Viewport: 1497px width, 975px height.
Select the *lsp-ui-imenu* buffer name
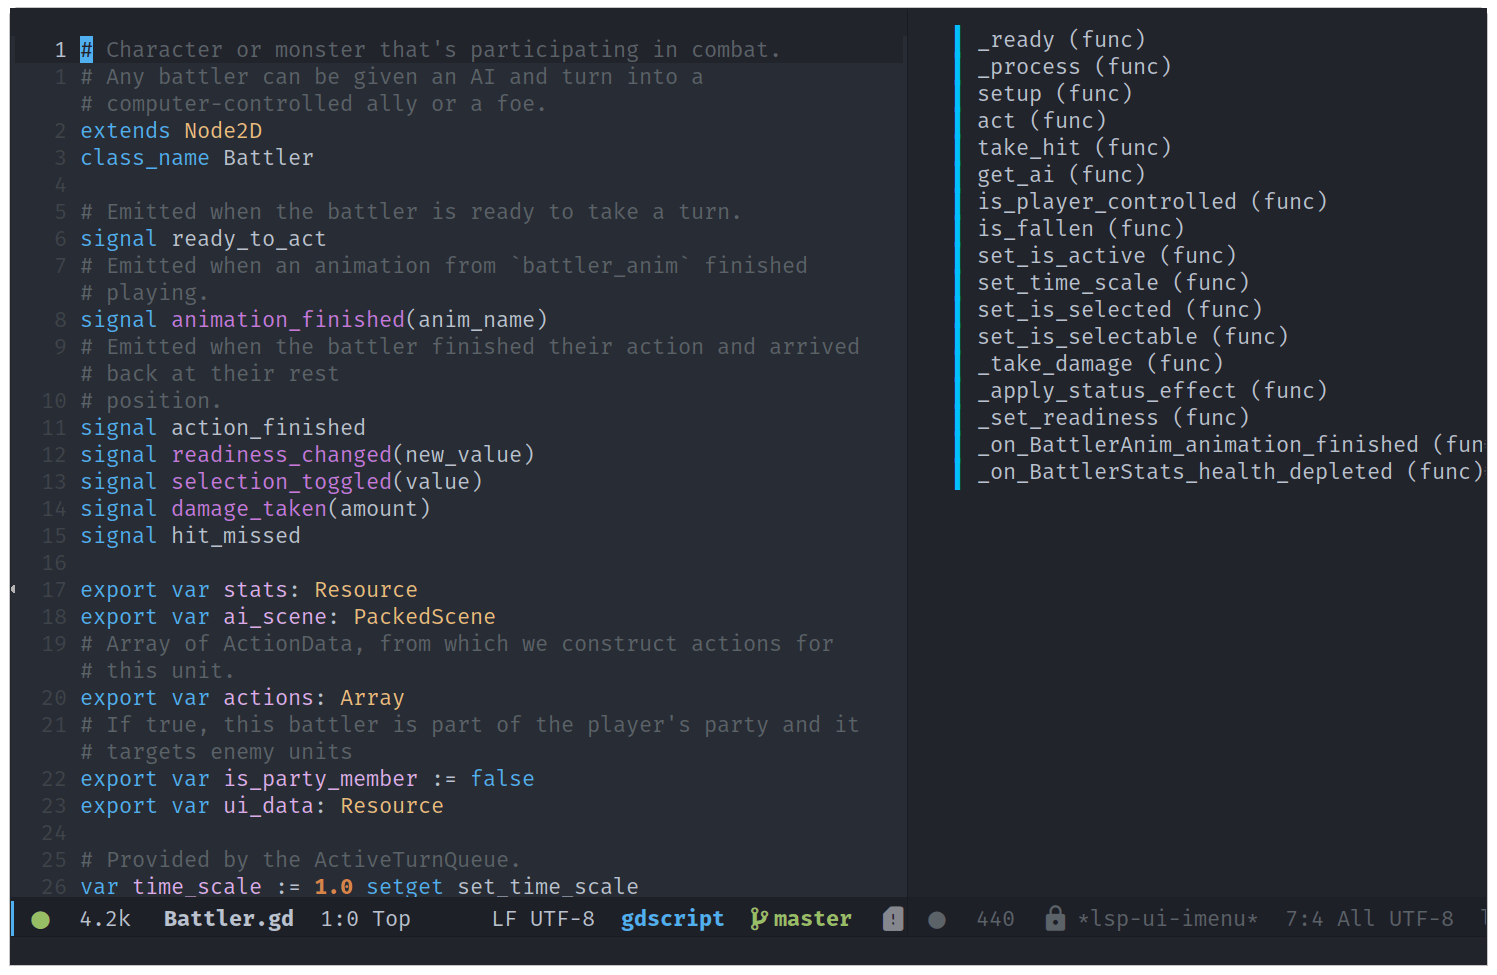[1167, 919]
